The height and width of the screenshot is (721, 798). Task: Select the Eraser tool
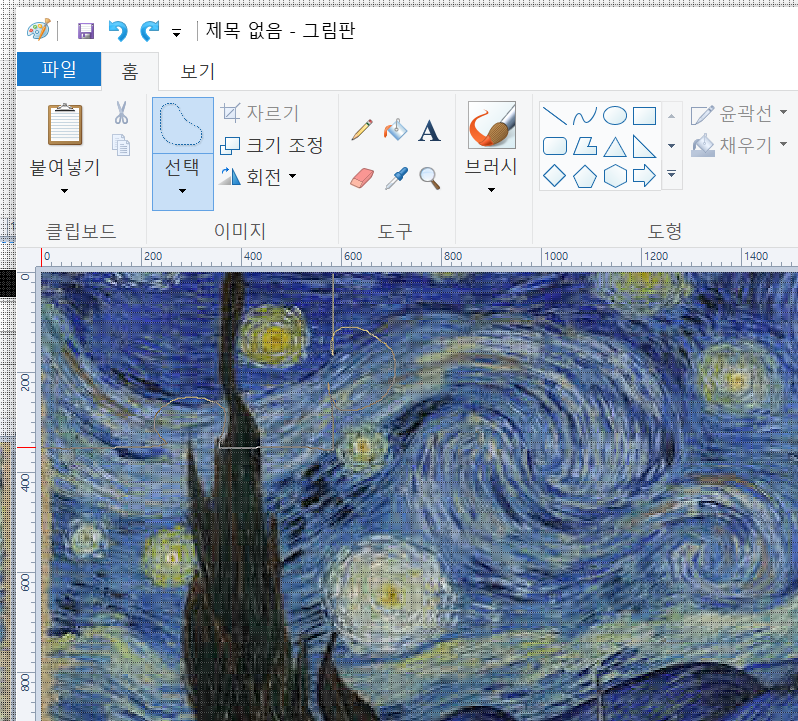tap(362, 178)
